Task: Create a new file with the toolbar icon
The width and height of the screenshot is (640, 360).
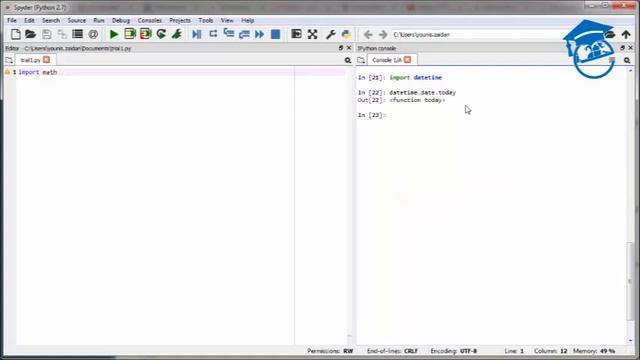Action: tap(16, 34)
